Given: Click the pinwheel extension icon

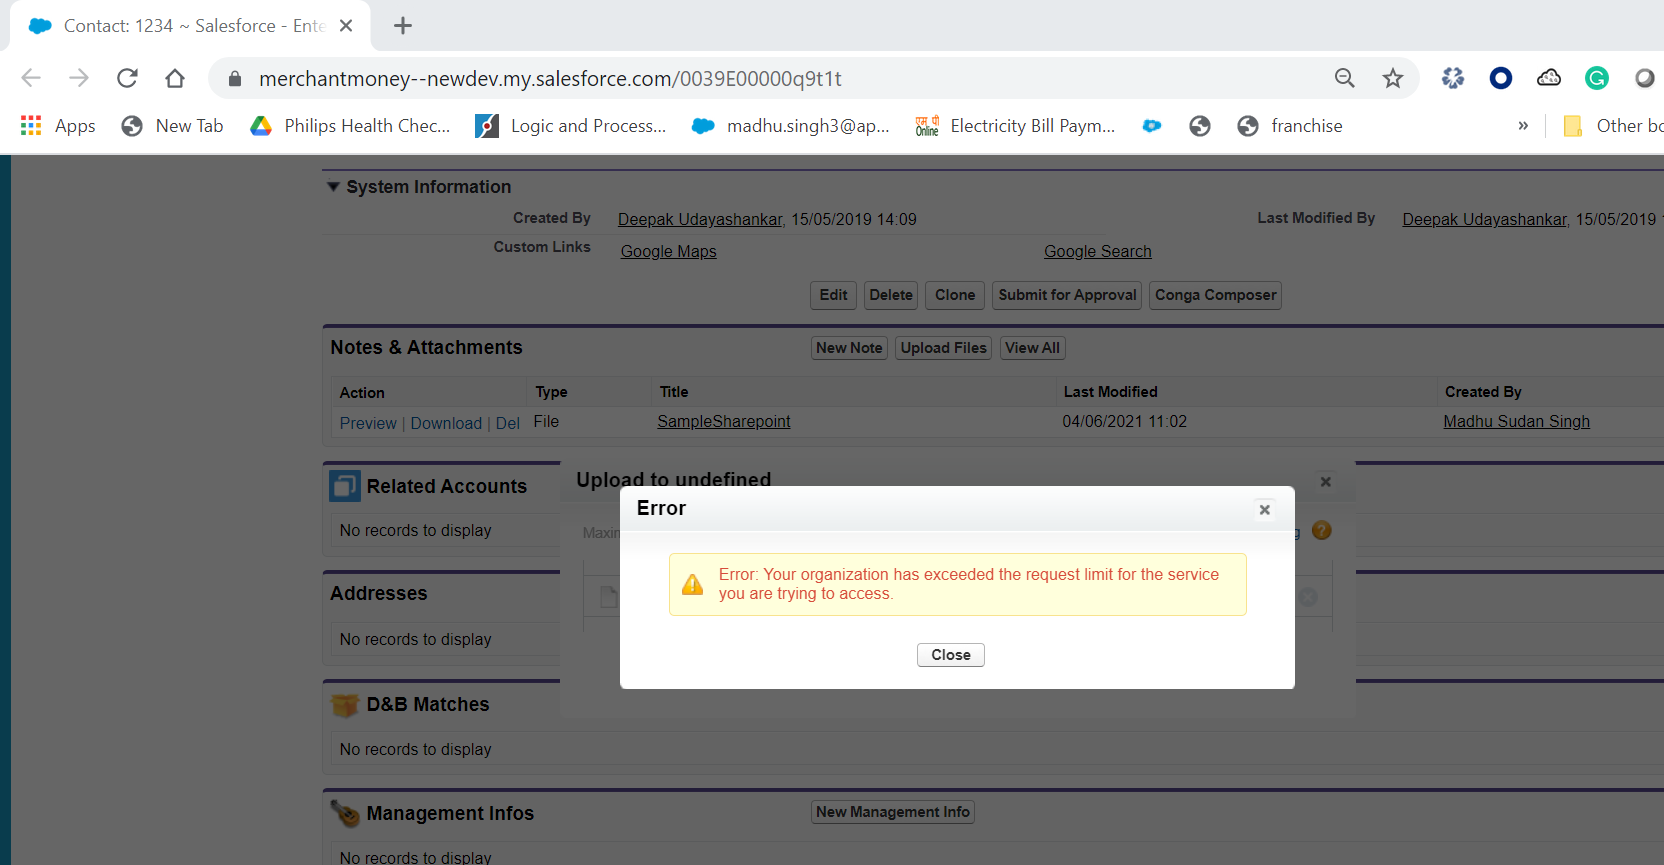Looking at the screenshot, I should tap(1453, 78).
